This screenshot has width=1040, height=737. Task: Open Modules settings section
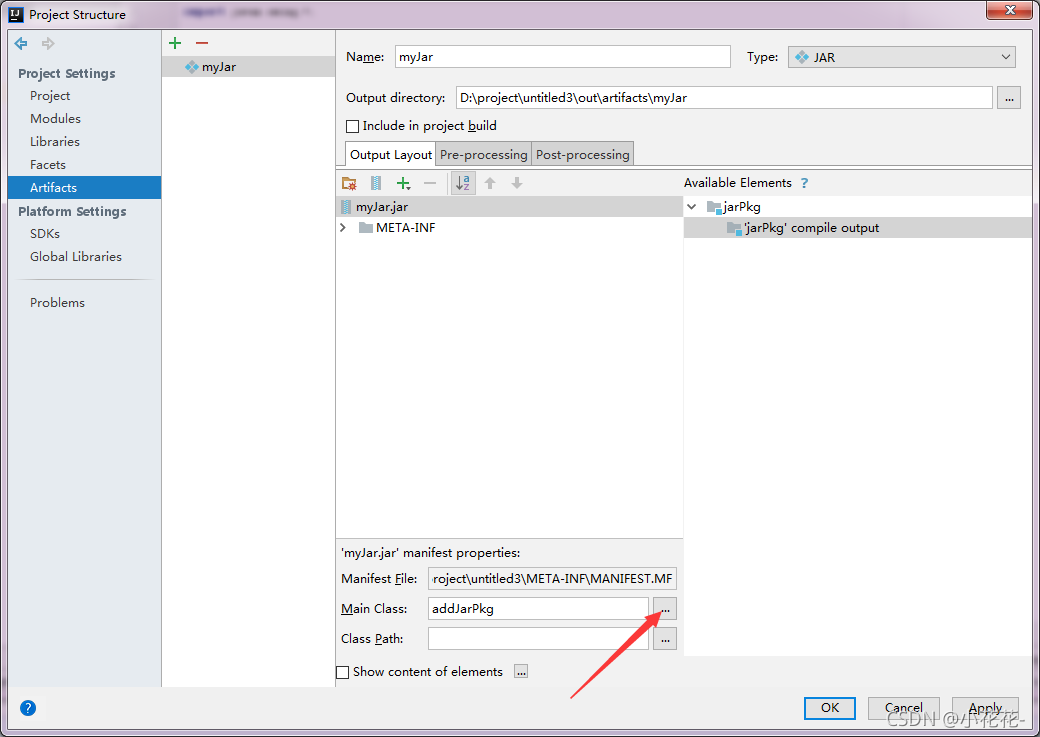pyautogui.click(x=55, y=118)
